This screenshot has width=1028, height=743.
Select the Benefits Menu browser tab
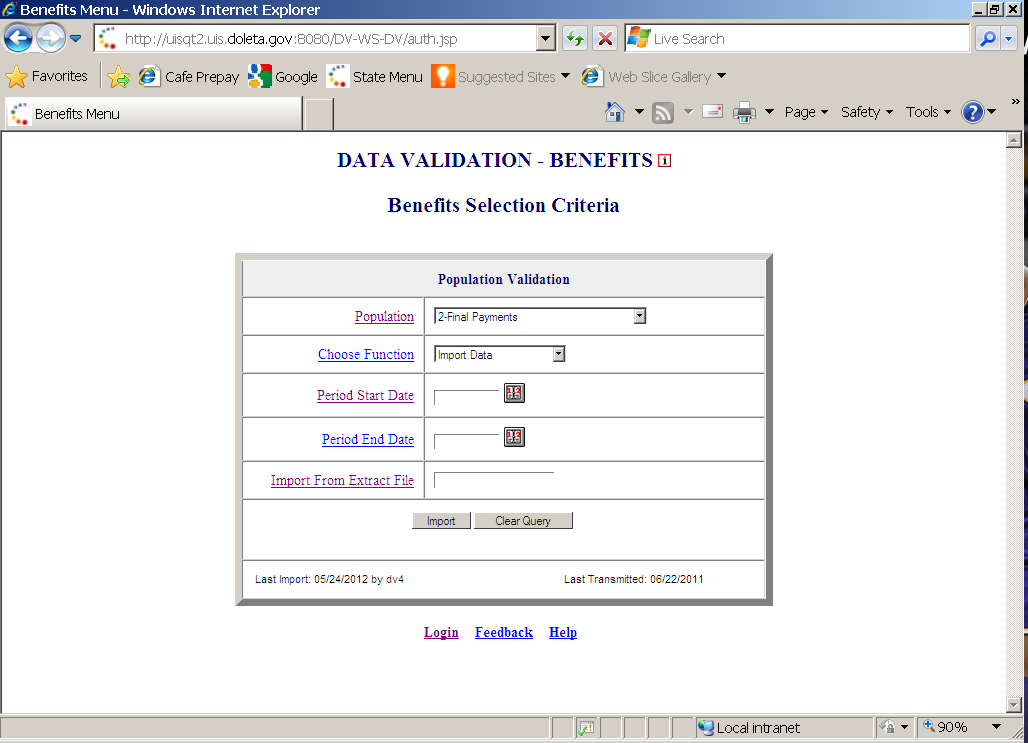(x=154, y=113)
